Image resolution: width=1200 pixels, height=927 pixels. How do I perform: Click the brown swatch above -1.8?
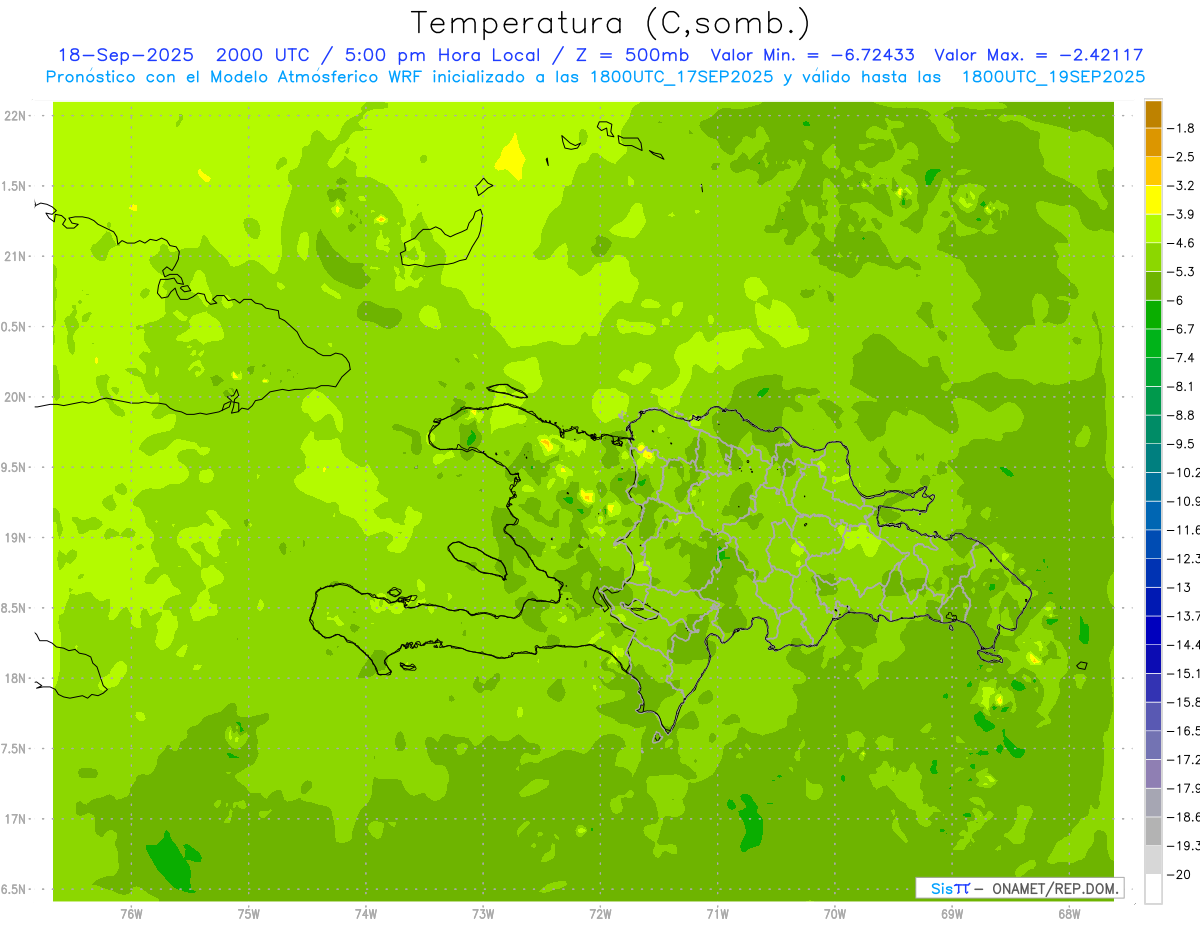tap(1153, 114)
